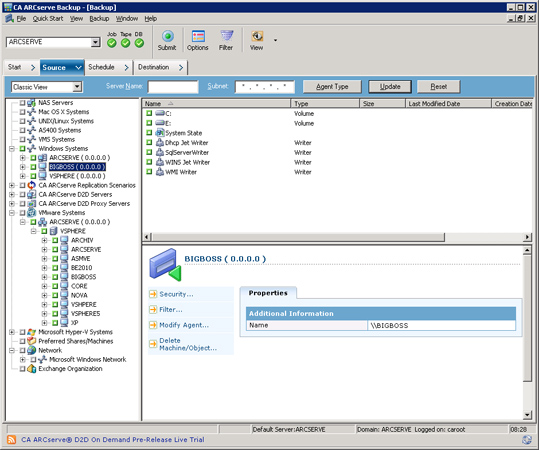Screen dimensions: 539x450
Task: Click the Modify Agent arrow icon
Action: (153, 325)
